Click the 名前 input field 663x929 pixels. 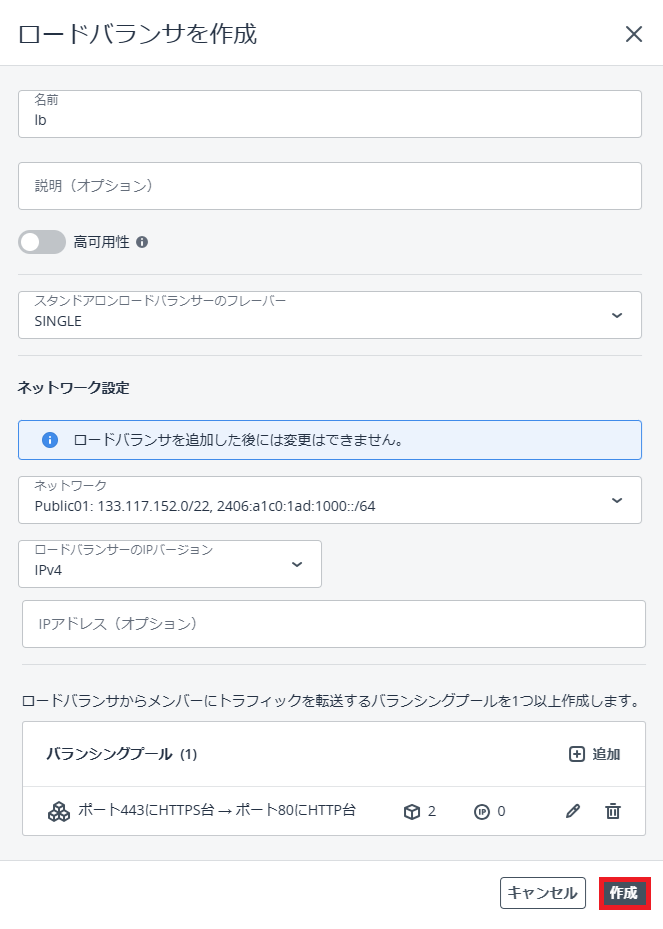(x=330, y=119)
